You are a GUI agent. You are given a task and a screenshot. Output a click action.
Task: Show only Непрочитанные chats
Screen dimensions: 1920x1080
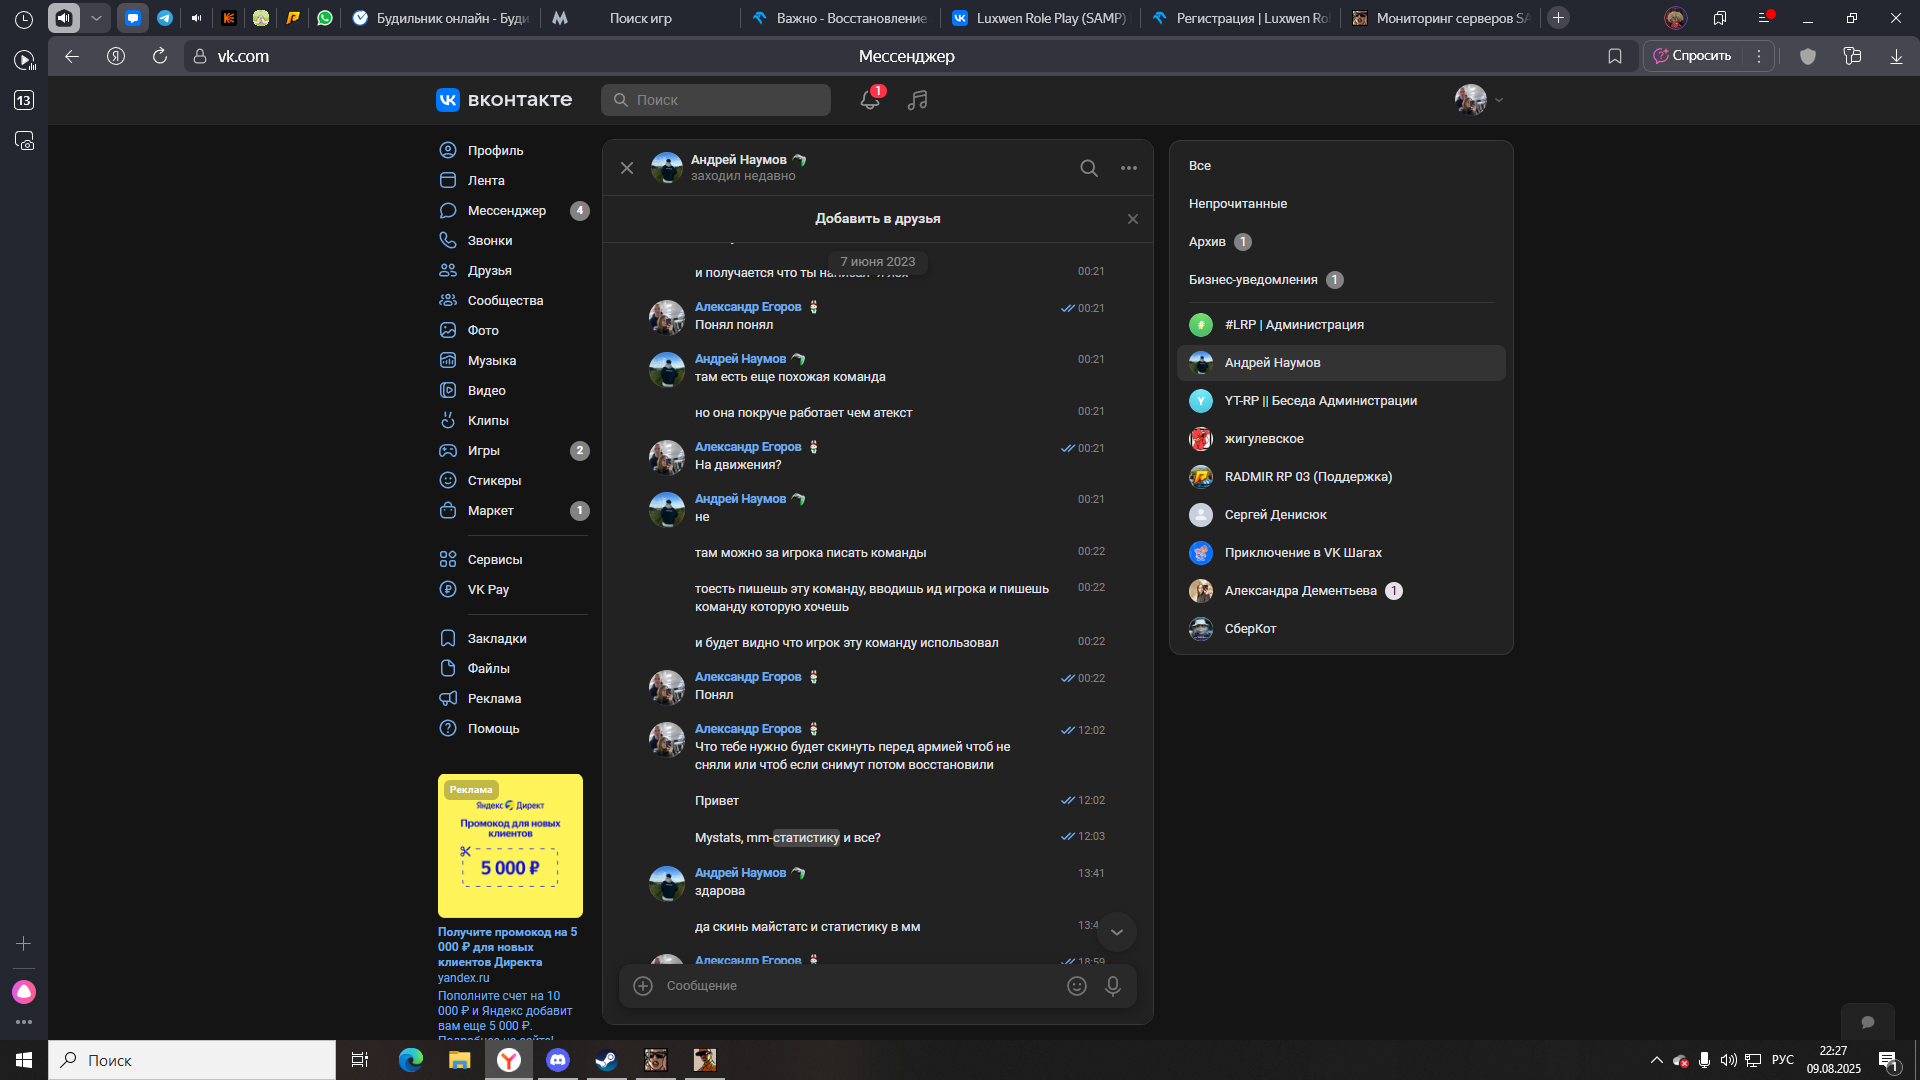[1237, 204]
